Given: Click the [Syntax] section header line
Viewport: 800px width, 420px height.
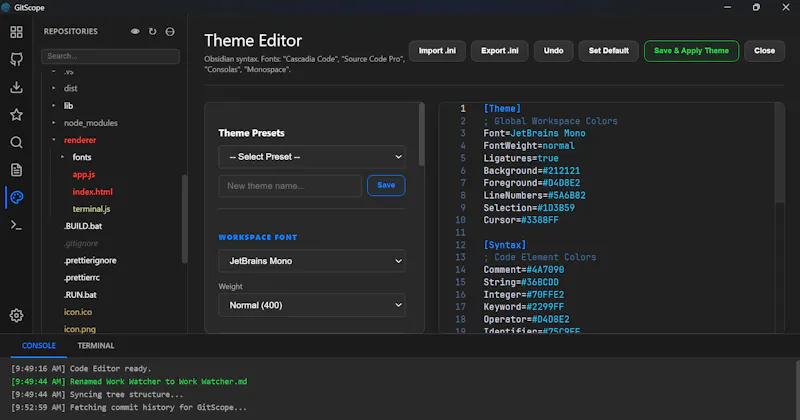Looking at the screenshot, I should click(505, 245).
